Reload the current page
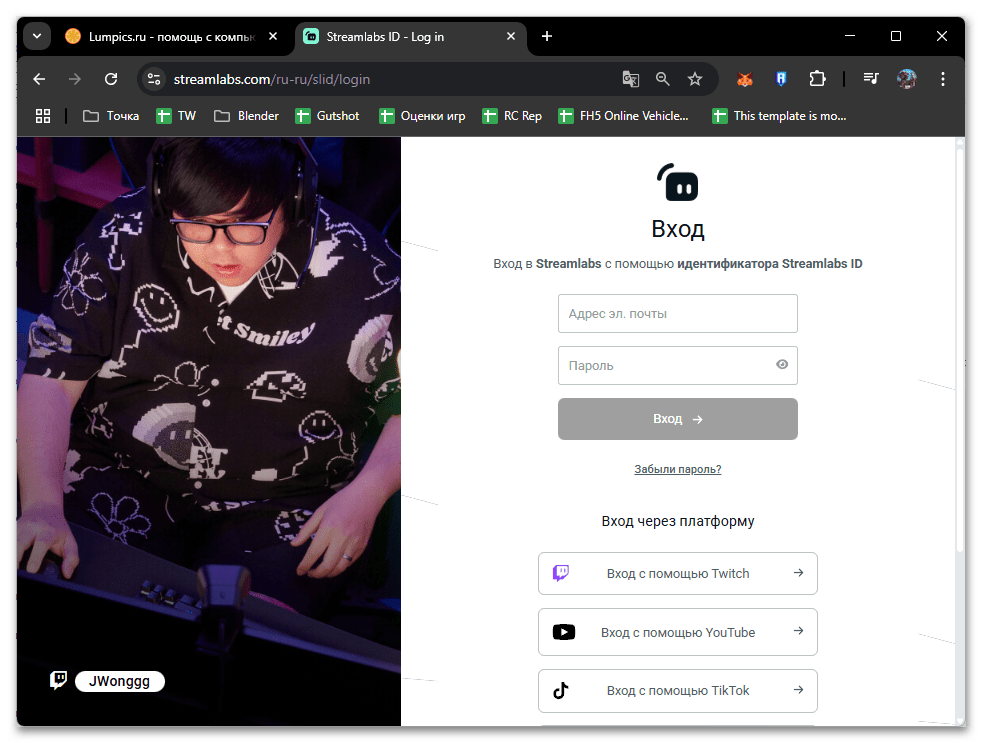The image size is (982, 743). coord(111,79)
